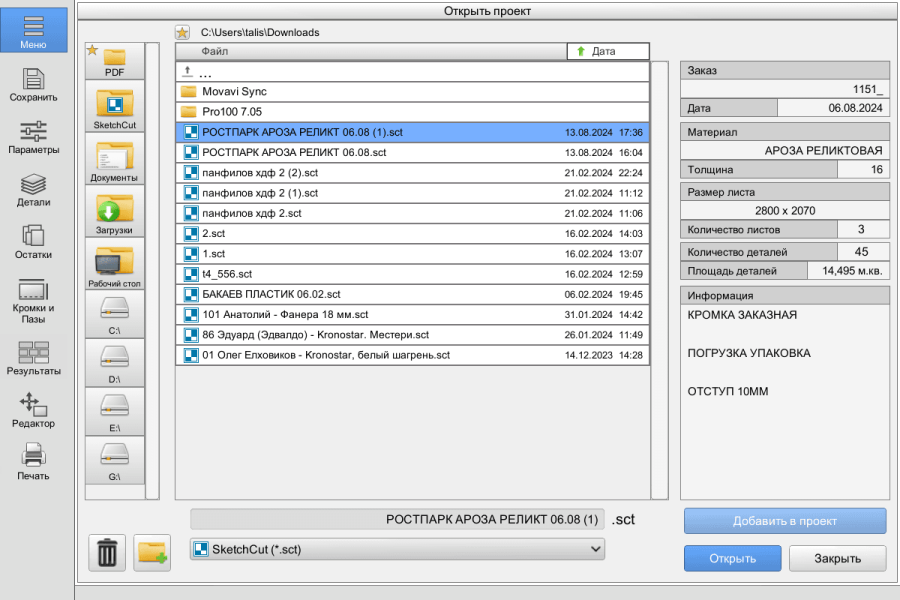Open the Документы folder shortcut

coord(115,160)
